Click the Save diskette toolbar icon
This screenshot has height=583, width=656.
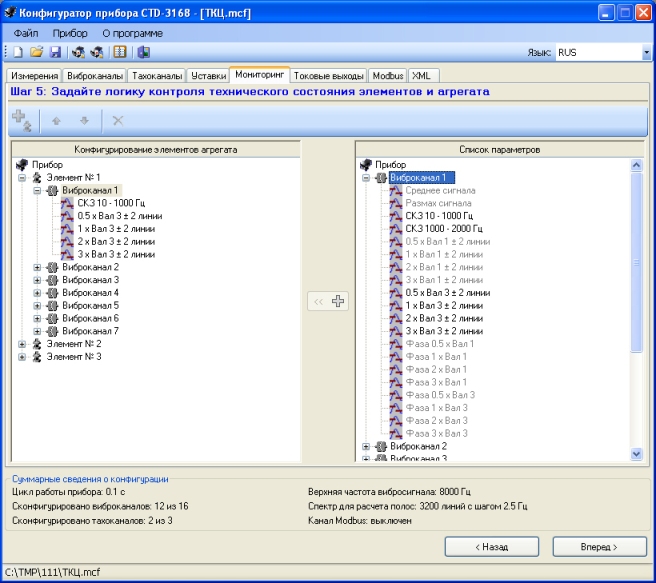(x=55, y=52)
